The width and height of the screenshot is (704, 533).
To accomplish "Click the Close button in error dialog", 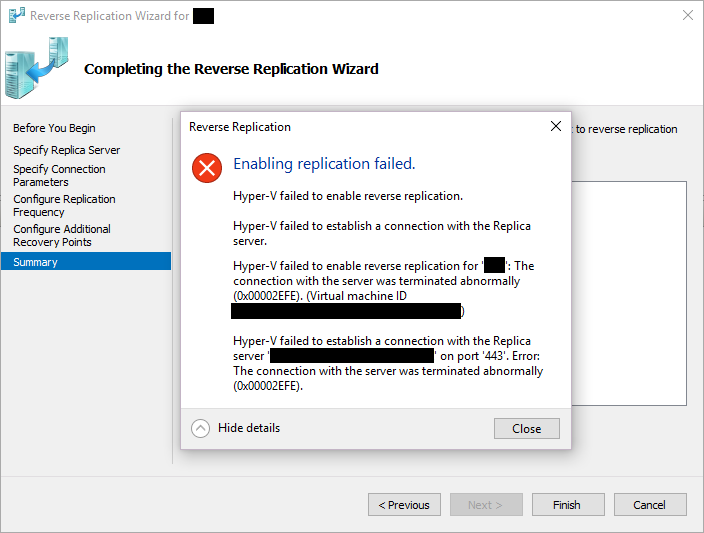I will tap(527, 428).
